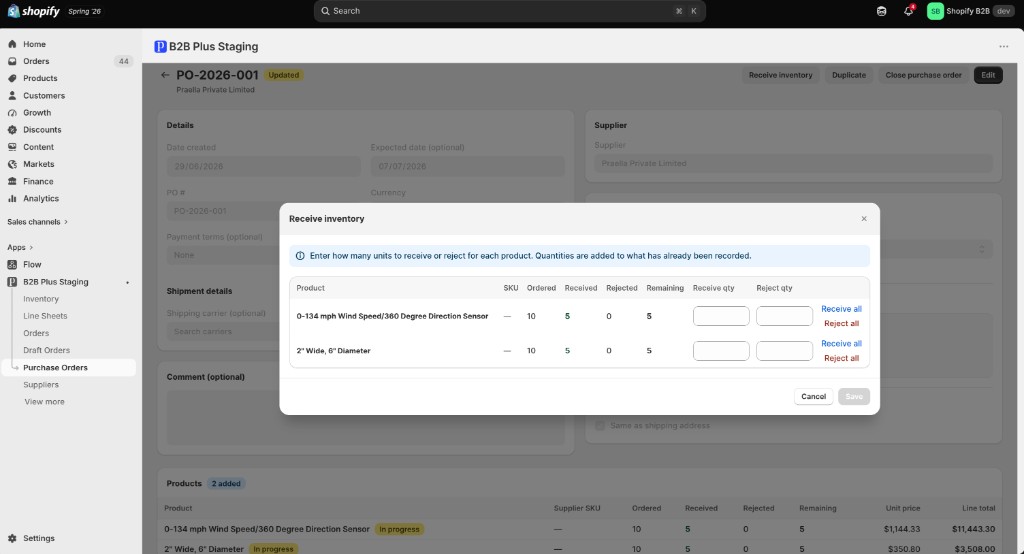Viewport: 1024px width, 554px height.
Task: Open the notifications bell
Action: pyautogui.click(x=908, y=11)
